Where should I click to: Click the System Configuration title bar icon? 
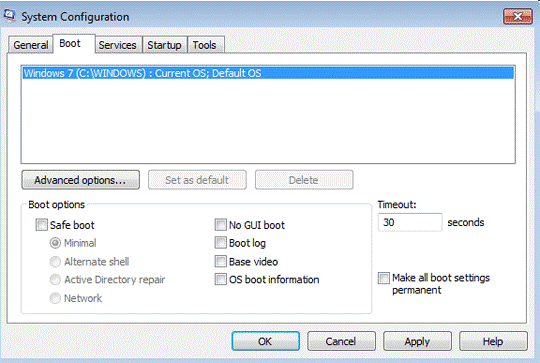click(10, 16)
